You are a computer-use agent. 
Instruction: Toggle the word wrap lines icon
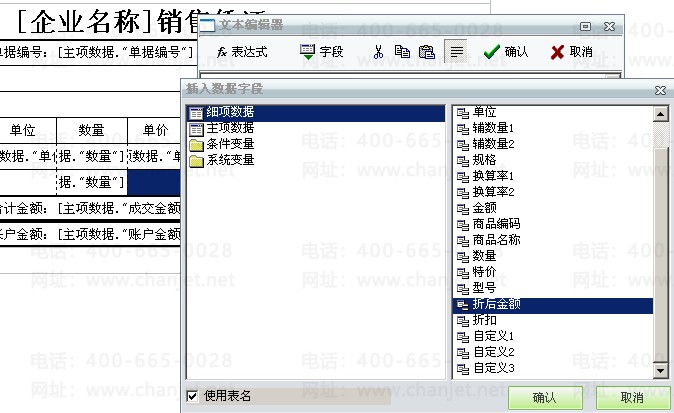coord(456,51)
